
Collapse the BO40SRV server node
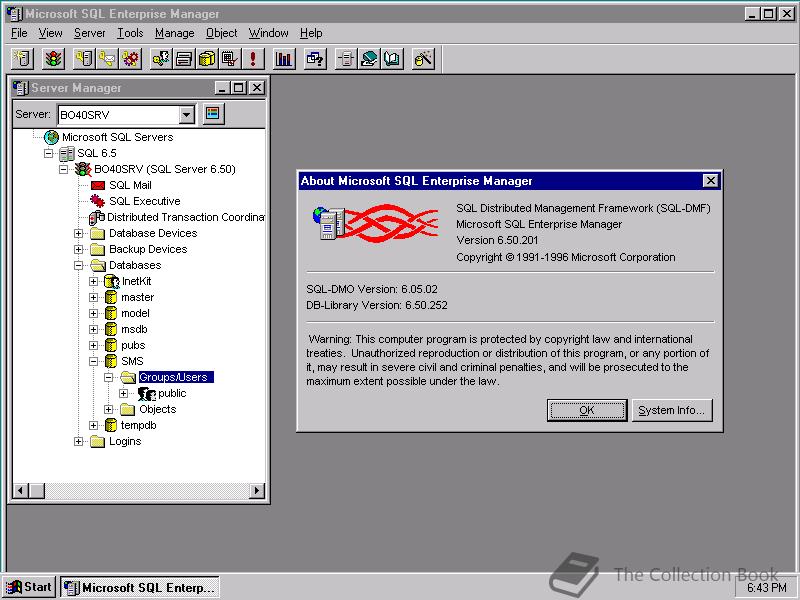point(64,169)
